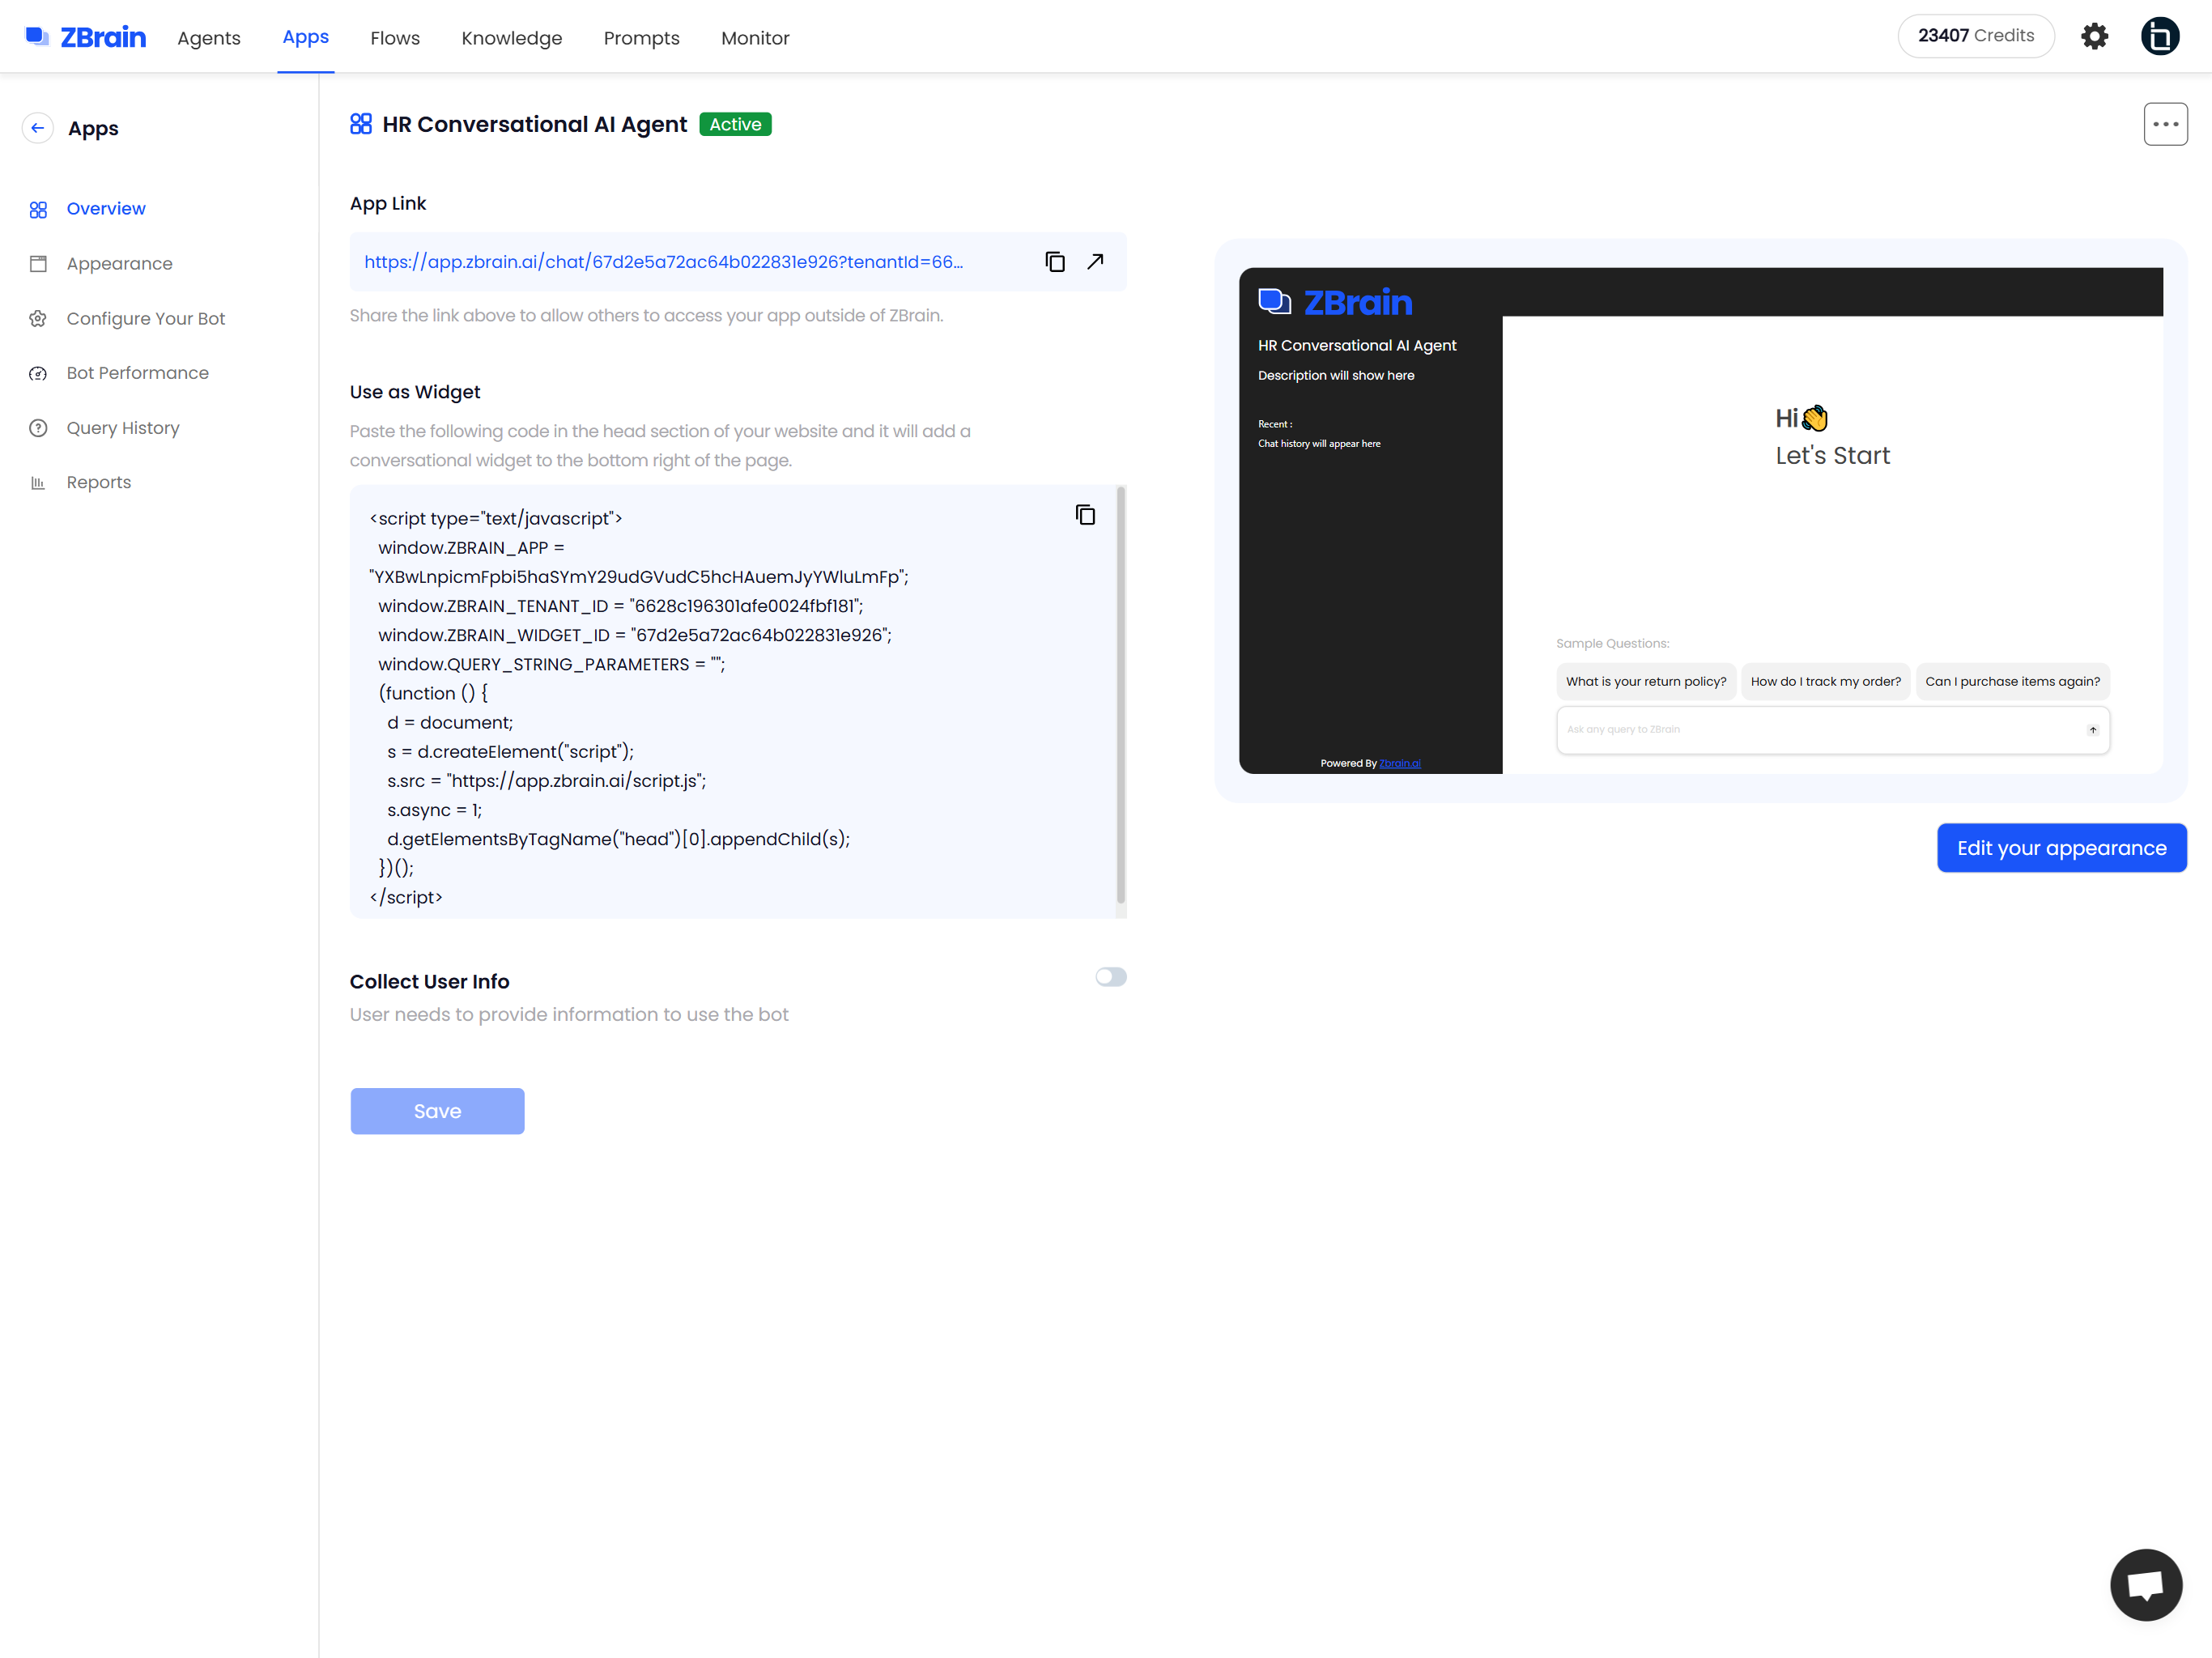Click the Appearance window icon
The height and width of the screenshot is (1658, 2212).
(38, 264)
